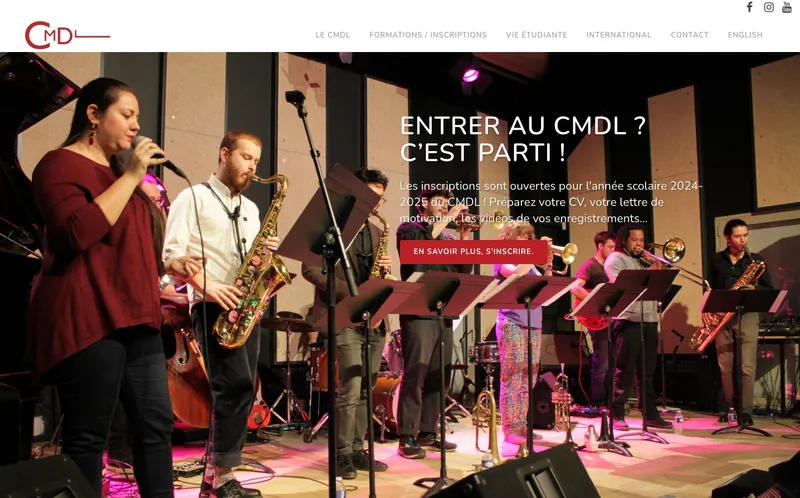
Task: Click the inscriptions description paragraph
Action: [551, 202]
